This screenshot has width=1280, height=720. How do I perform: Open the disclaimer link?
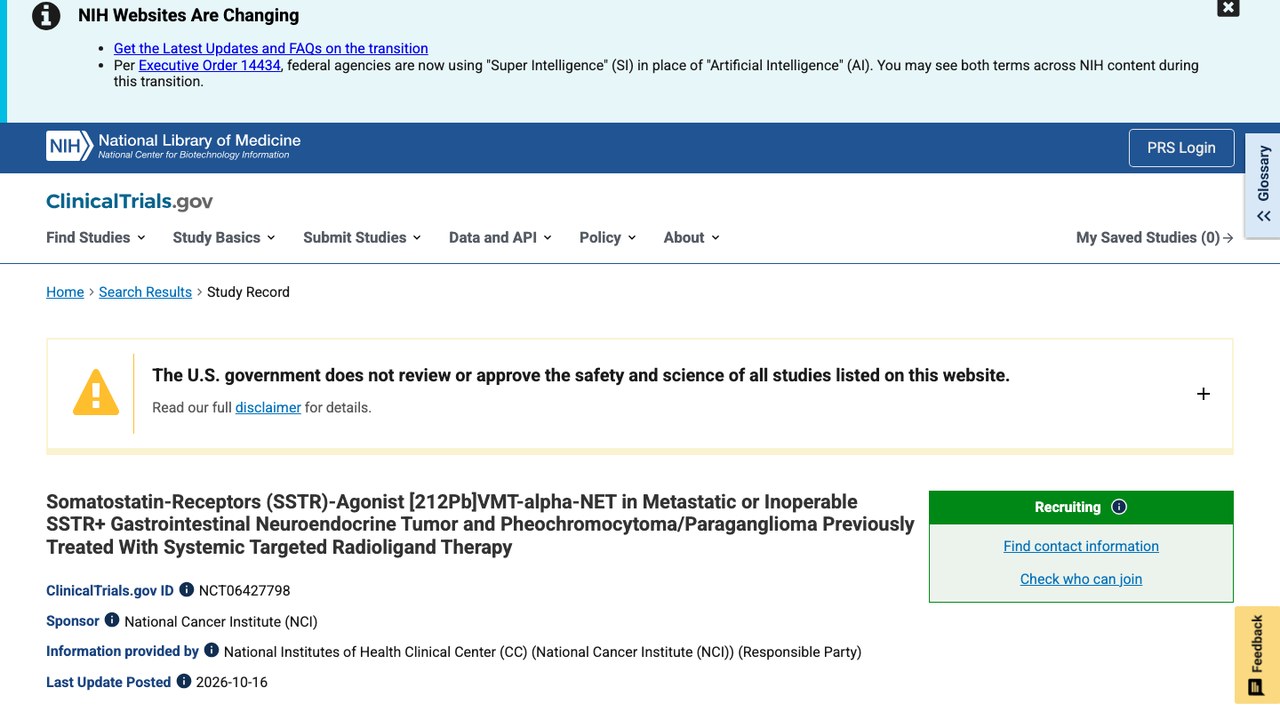coord(268,407)
